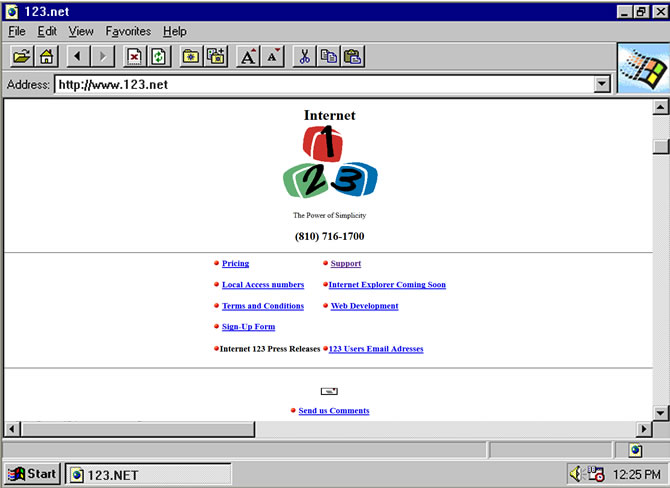Stop page loading with Stop icon
The image size is (670, 488).
tap(135, 56)
